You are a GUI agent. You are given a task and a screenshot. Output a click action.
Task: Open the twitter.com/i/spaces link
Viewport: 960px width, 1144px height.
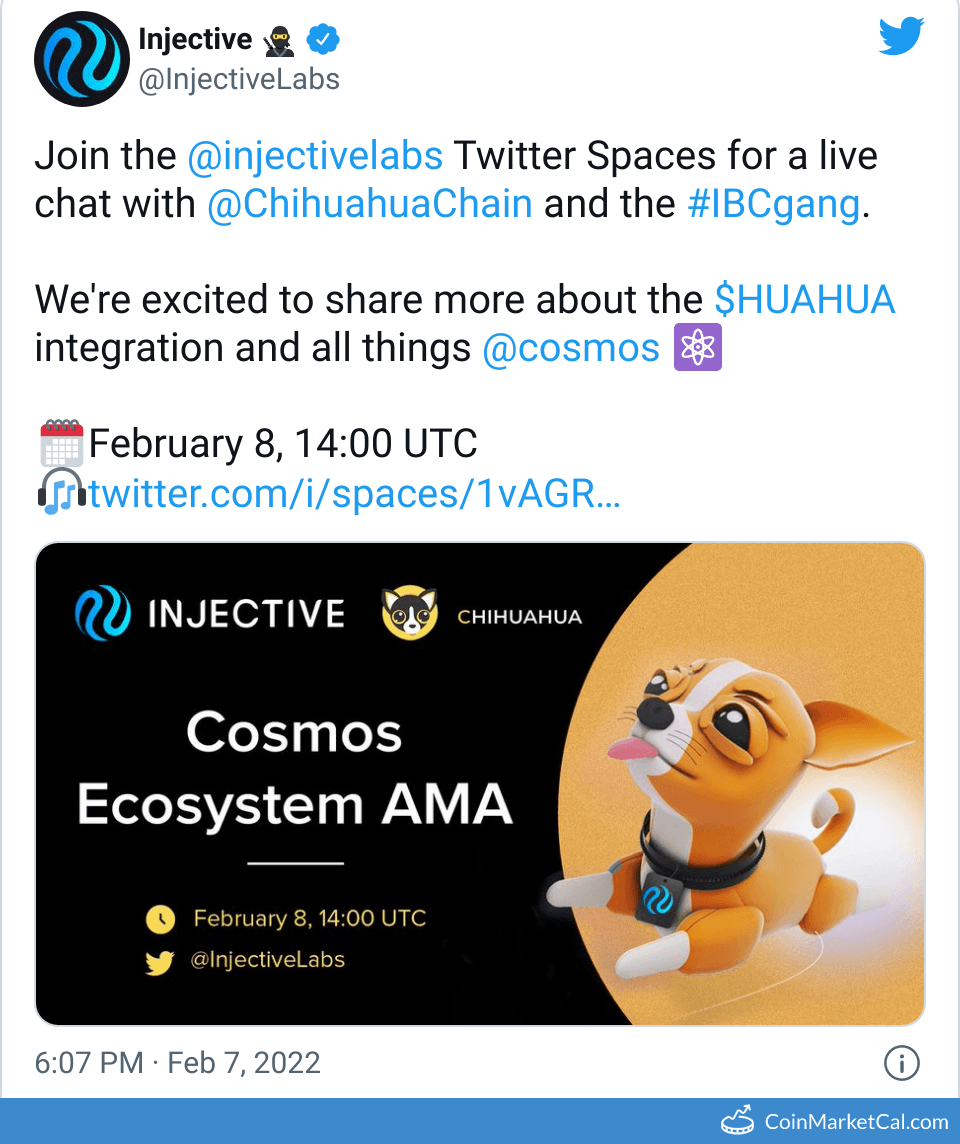355,493
